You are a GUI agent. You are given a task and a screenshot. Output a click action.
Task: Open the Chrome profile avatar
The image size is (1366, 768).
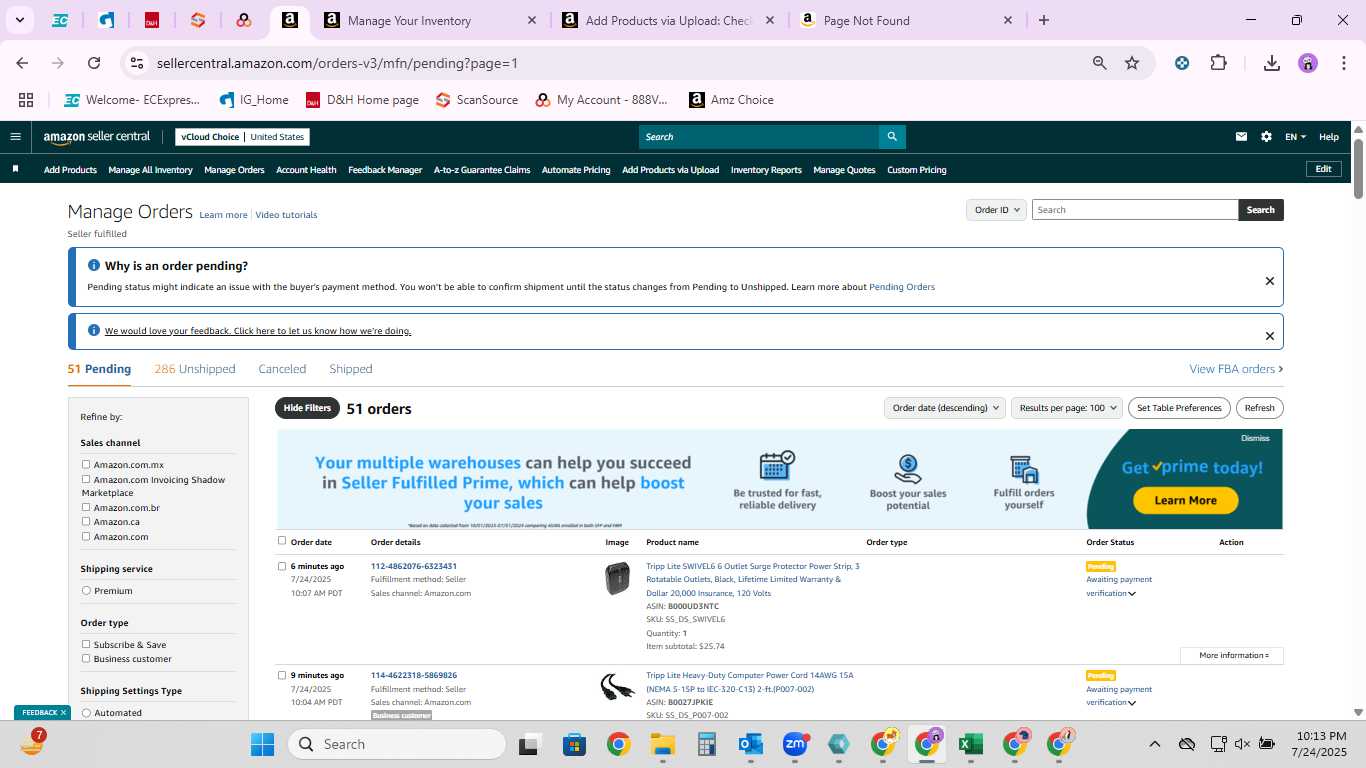click(x=1308, y=63)
